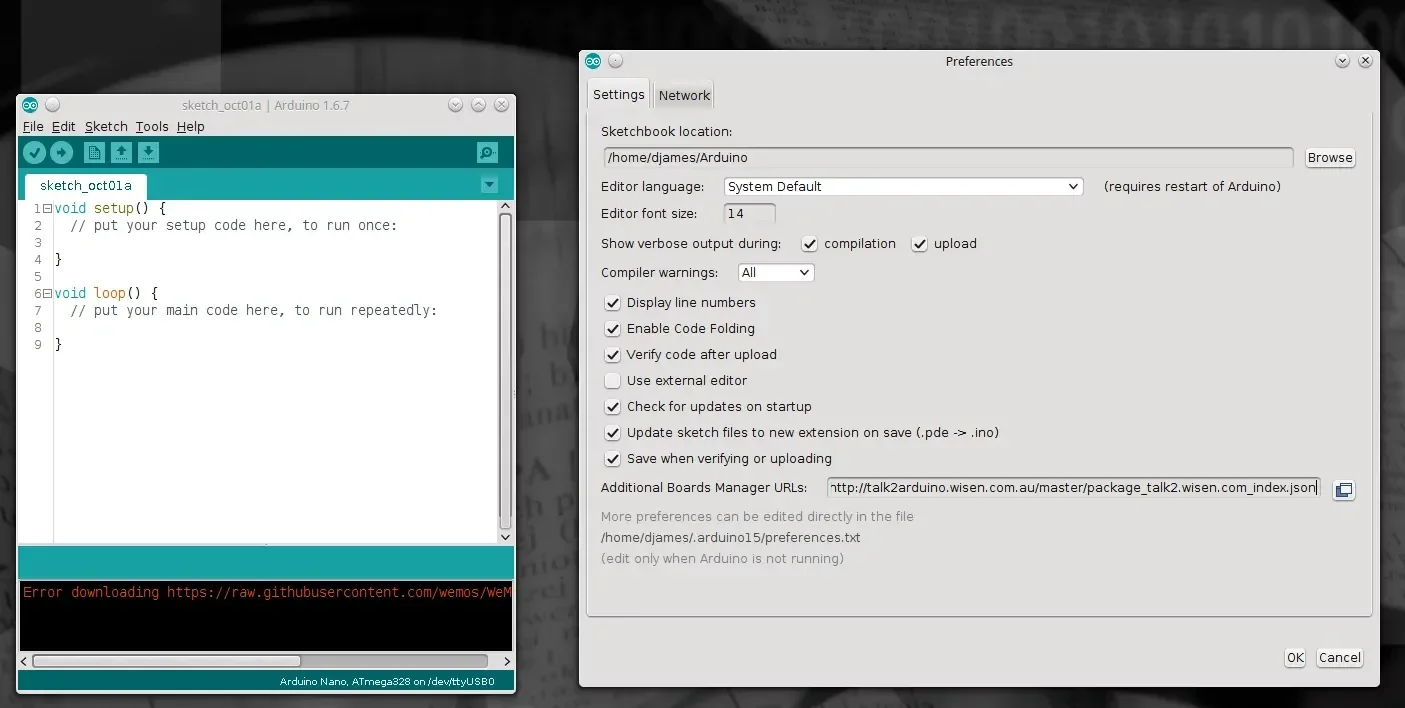This screenshot has height=708, width=1405.
Task: Toggle Update sketch files to new extension
Action: tap(613, 433)
